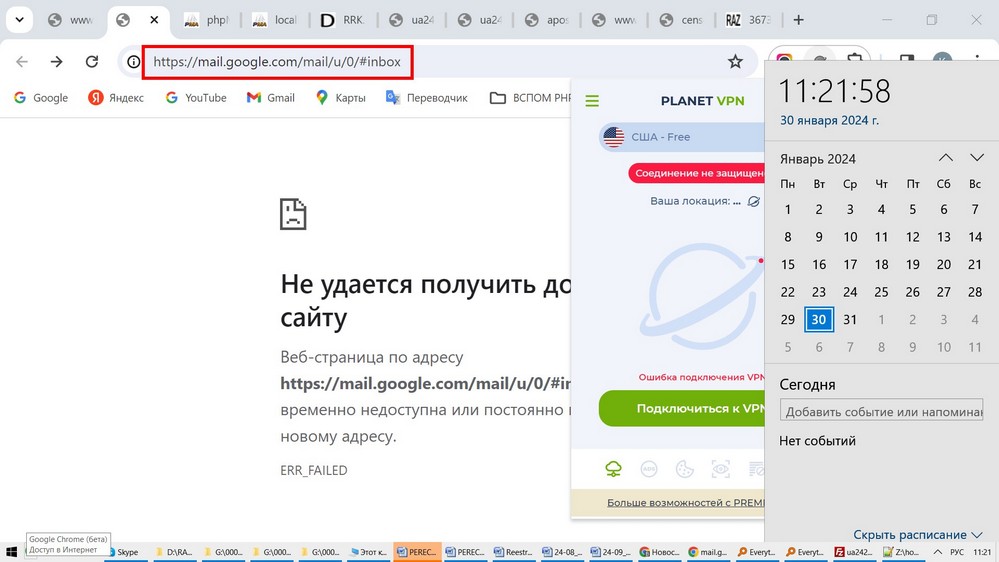
Task: Reload the page with the refresh icon
Action: click(x=92, y=62)
